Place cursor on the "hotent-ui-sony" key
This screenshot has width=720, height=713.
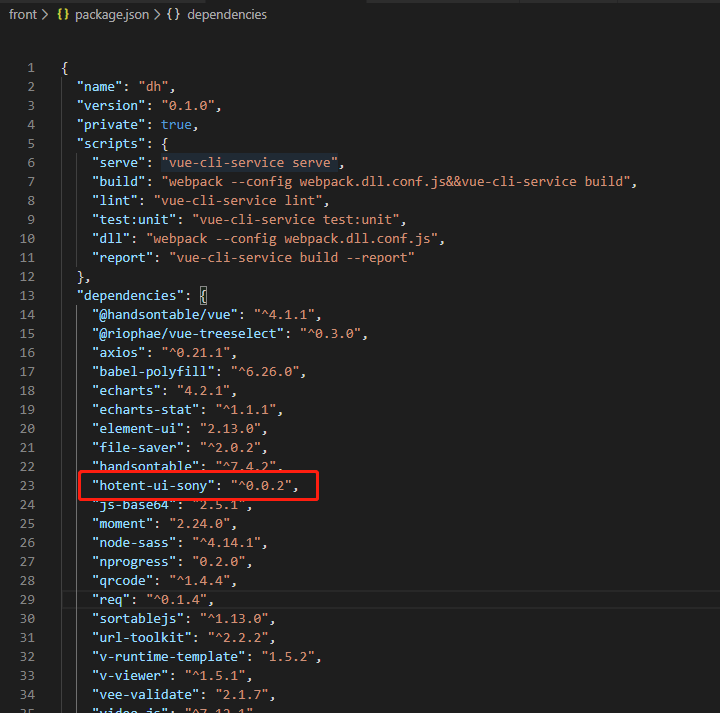pyautogui.click(x=152, y=485)
